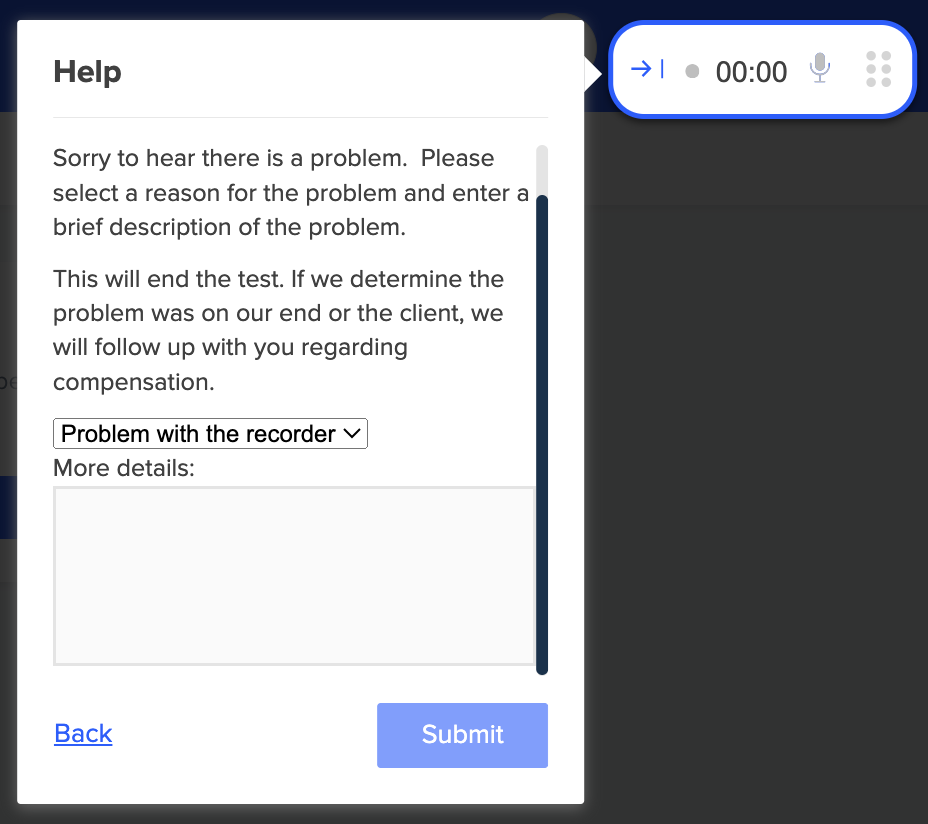The height and width of the screenshot is (824, 928).
Task: Click the Submit button
Action: click(462, 735)
